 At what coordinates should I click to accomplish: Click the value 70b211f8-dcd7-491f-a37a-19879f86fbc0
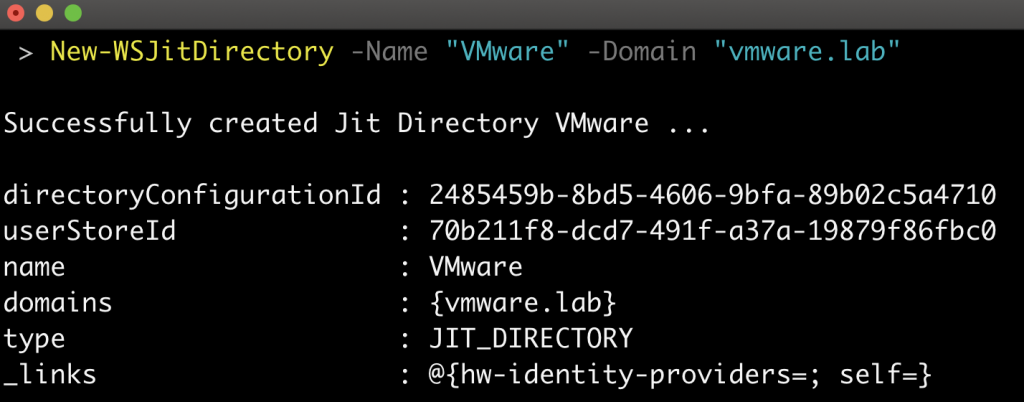[x=712, y=230]
